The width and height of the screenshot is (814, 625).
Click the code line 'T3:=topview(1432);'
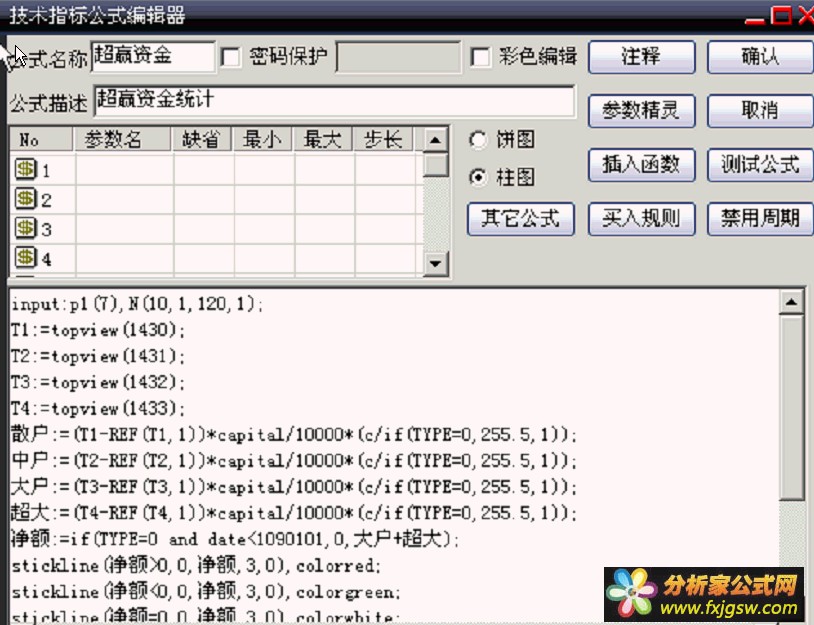(x=98, y=383)
